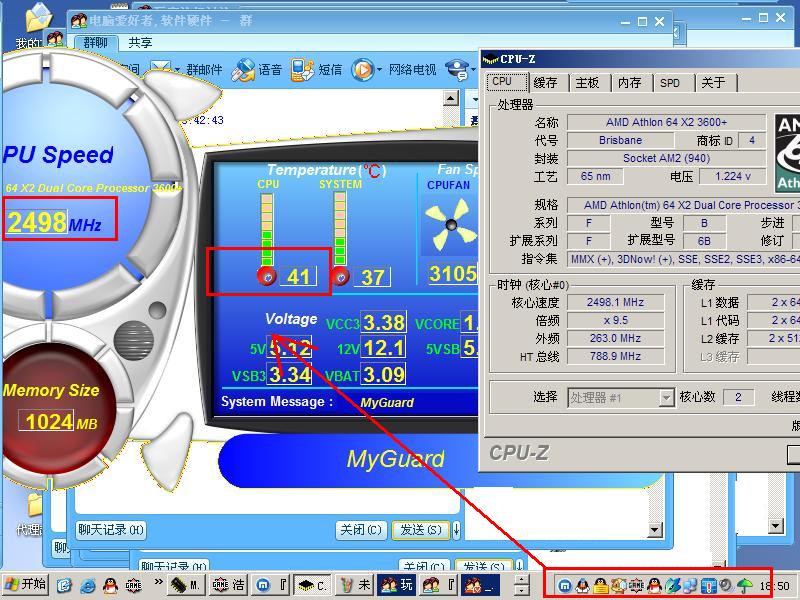Screen dimensions: 800x600
Task: Click the 语音 voice chat icon
Action: (x=242, y=70)
